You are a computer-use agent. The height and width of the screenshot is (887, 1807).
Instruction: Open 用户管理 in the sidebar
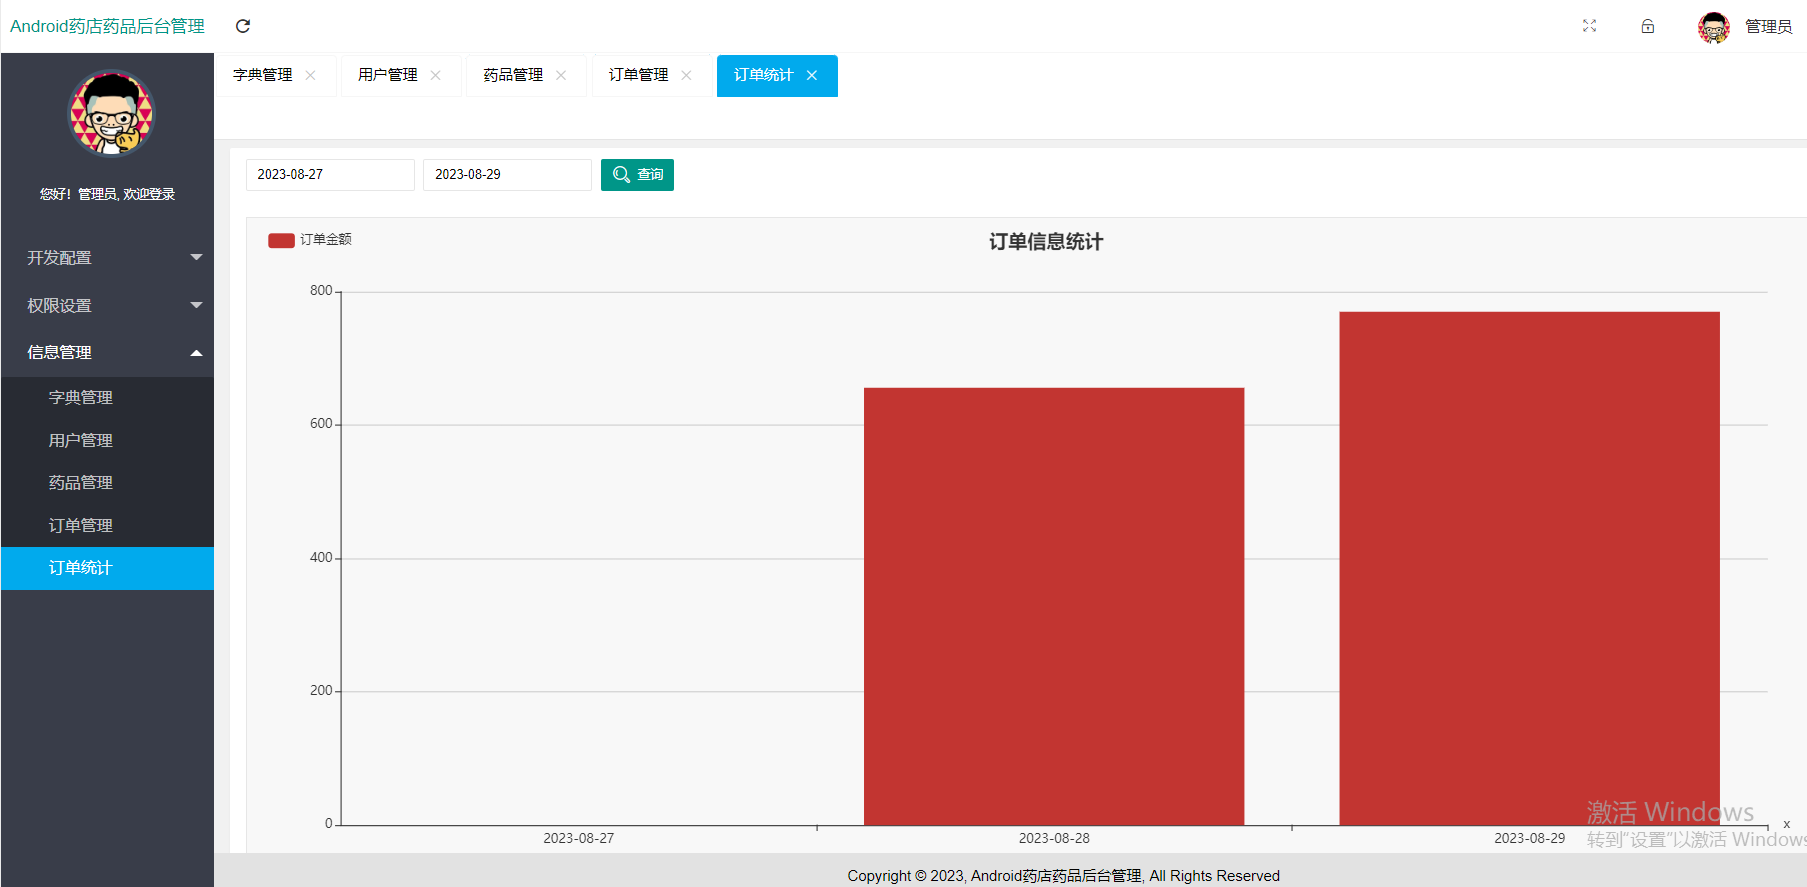(x=81, y=441)
